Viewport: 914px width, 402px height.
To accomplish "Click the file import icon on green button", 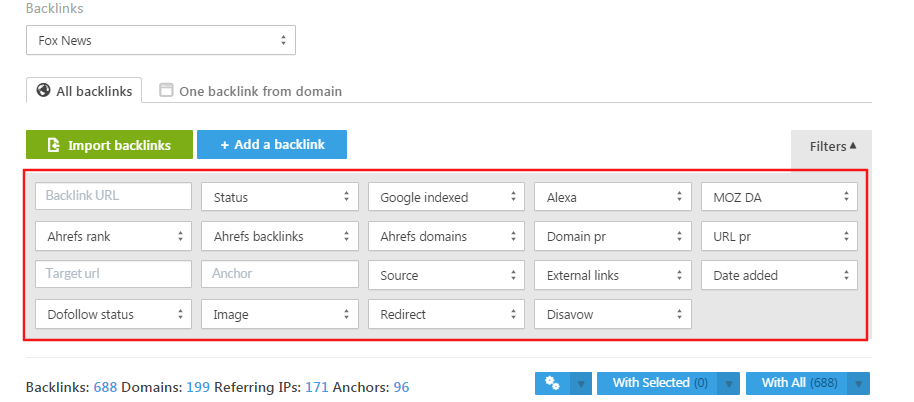I will coord(54,145).
